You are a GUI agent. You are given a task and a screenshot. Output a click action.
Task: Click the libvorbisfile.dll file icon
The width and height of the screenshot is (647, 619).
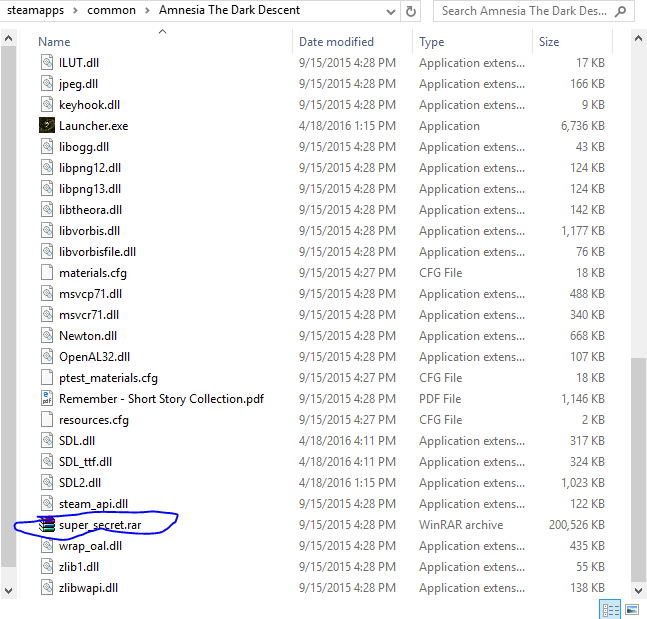[47, 252]
